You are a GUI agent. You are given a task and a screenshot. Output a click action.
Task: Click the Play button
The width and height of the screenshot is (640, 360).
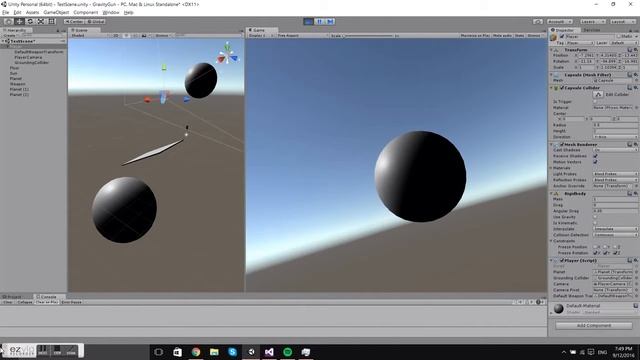[309, 21]
